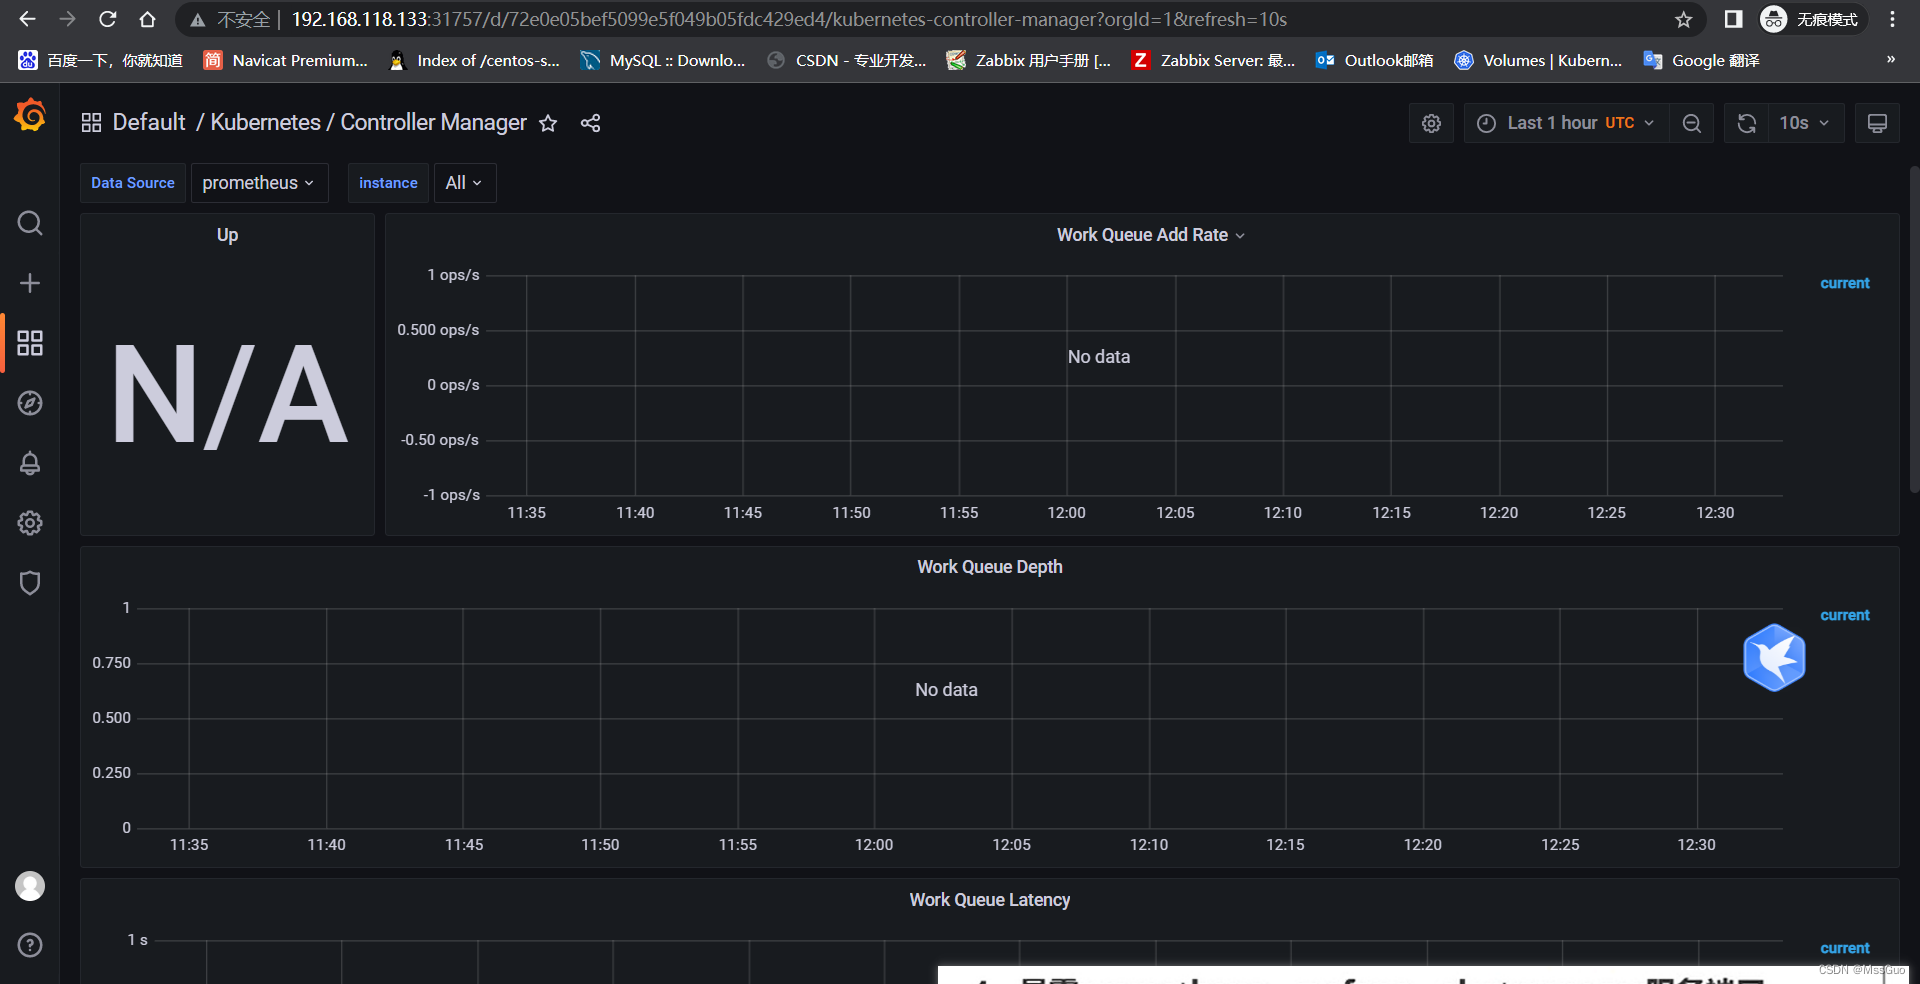Go to browser home page
The image size is (1920, 984).
(x=147, y=19)
